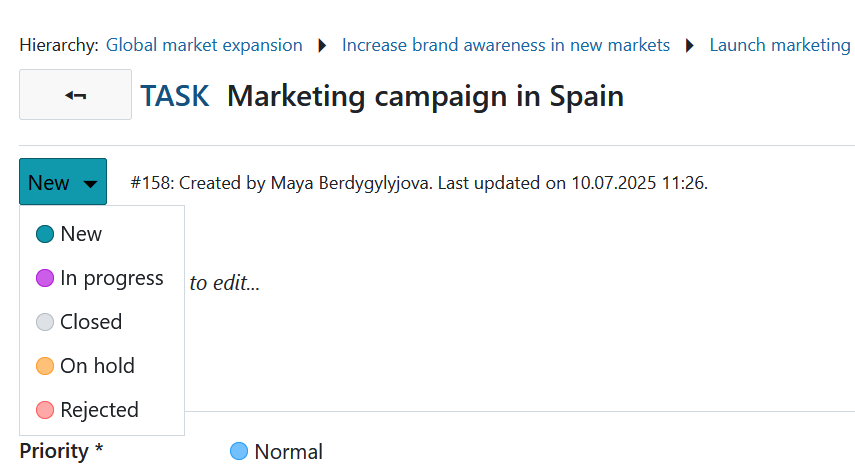This screenshot has height=468, width=855.
Task: Click the back arrow button
Action: 75,95
